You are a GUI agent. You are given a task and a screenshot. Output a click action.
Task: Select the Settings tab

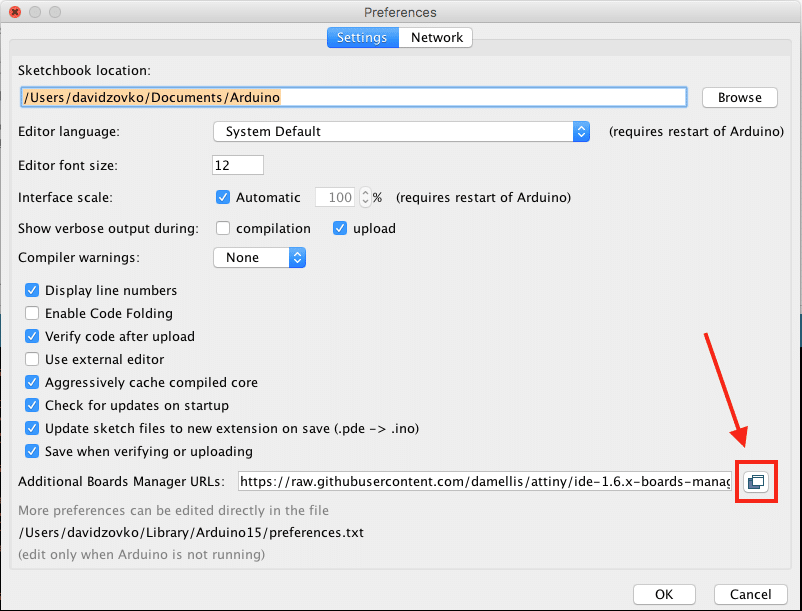tap(362, 37)
